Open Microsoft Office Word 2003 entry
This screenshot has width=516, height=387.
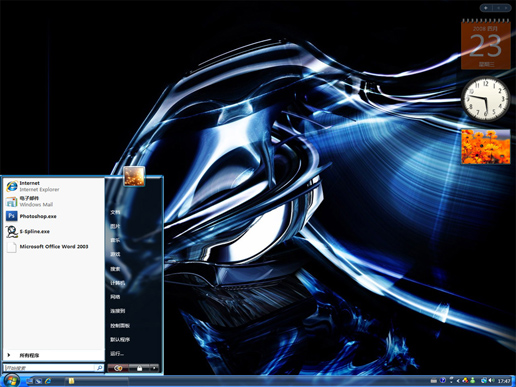pyautogui.click(x=53, y=247)
